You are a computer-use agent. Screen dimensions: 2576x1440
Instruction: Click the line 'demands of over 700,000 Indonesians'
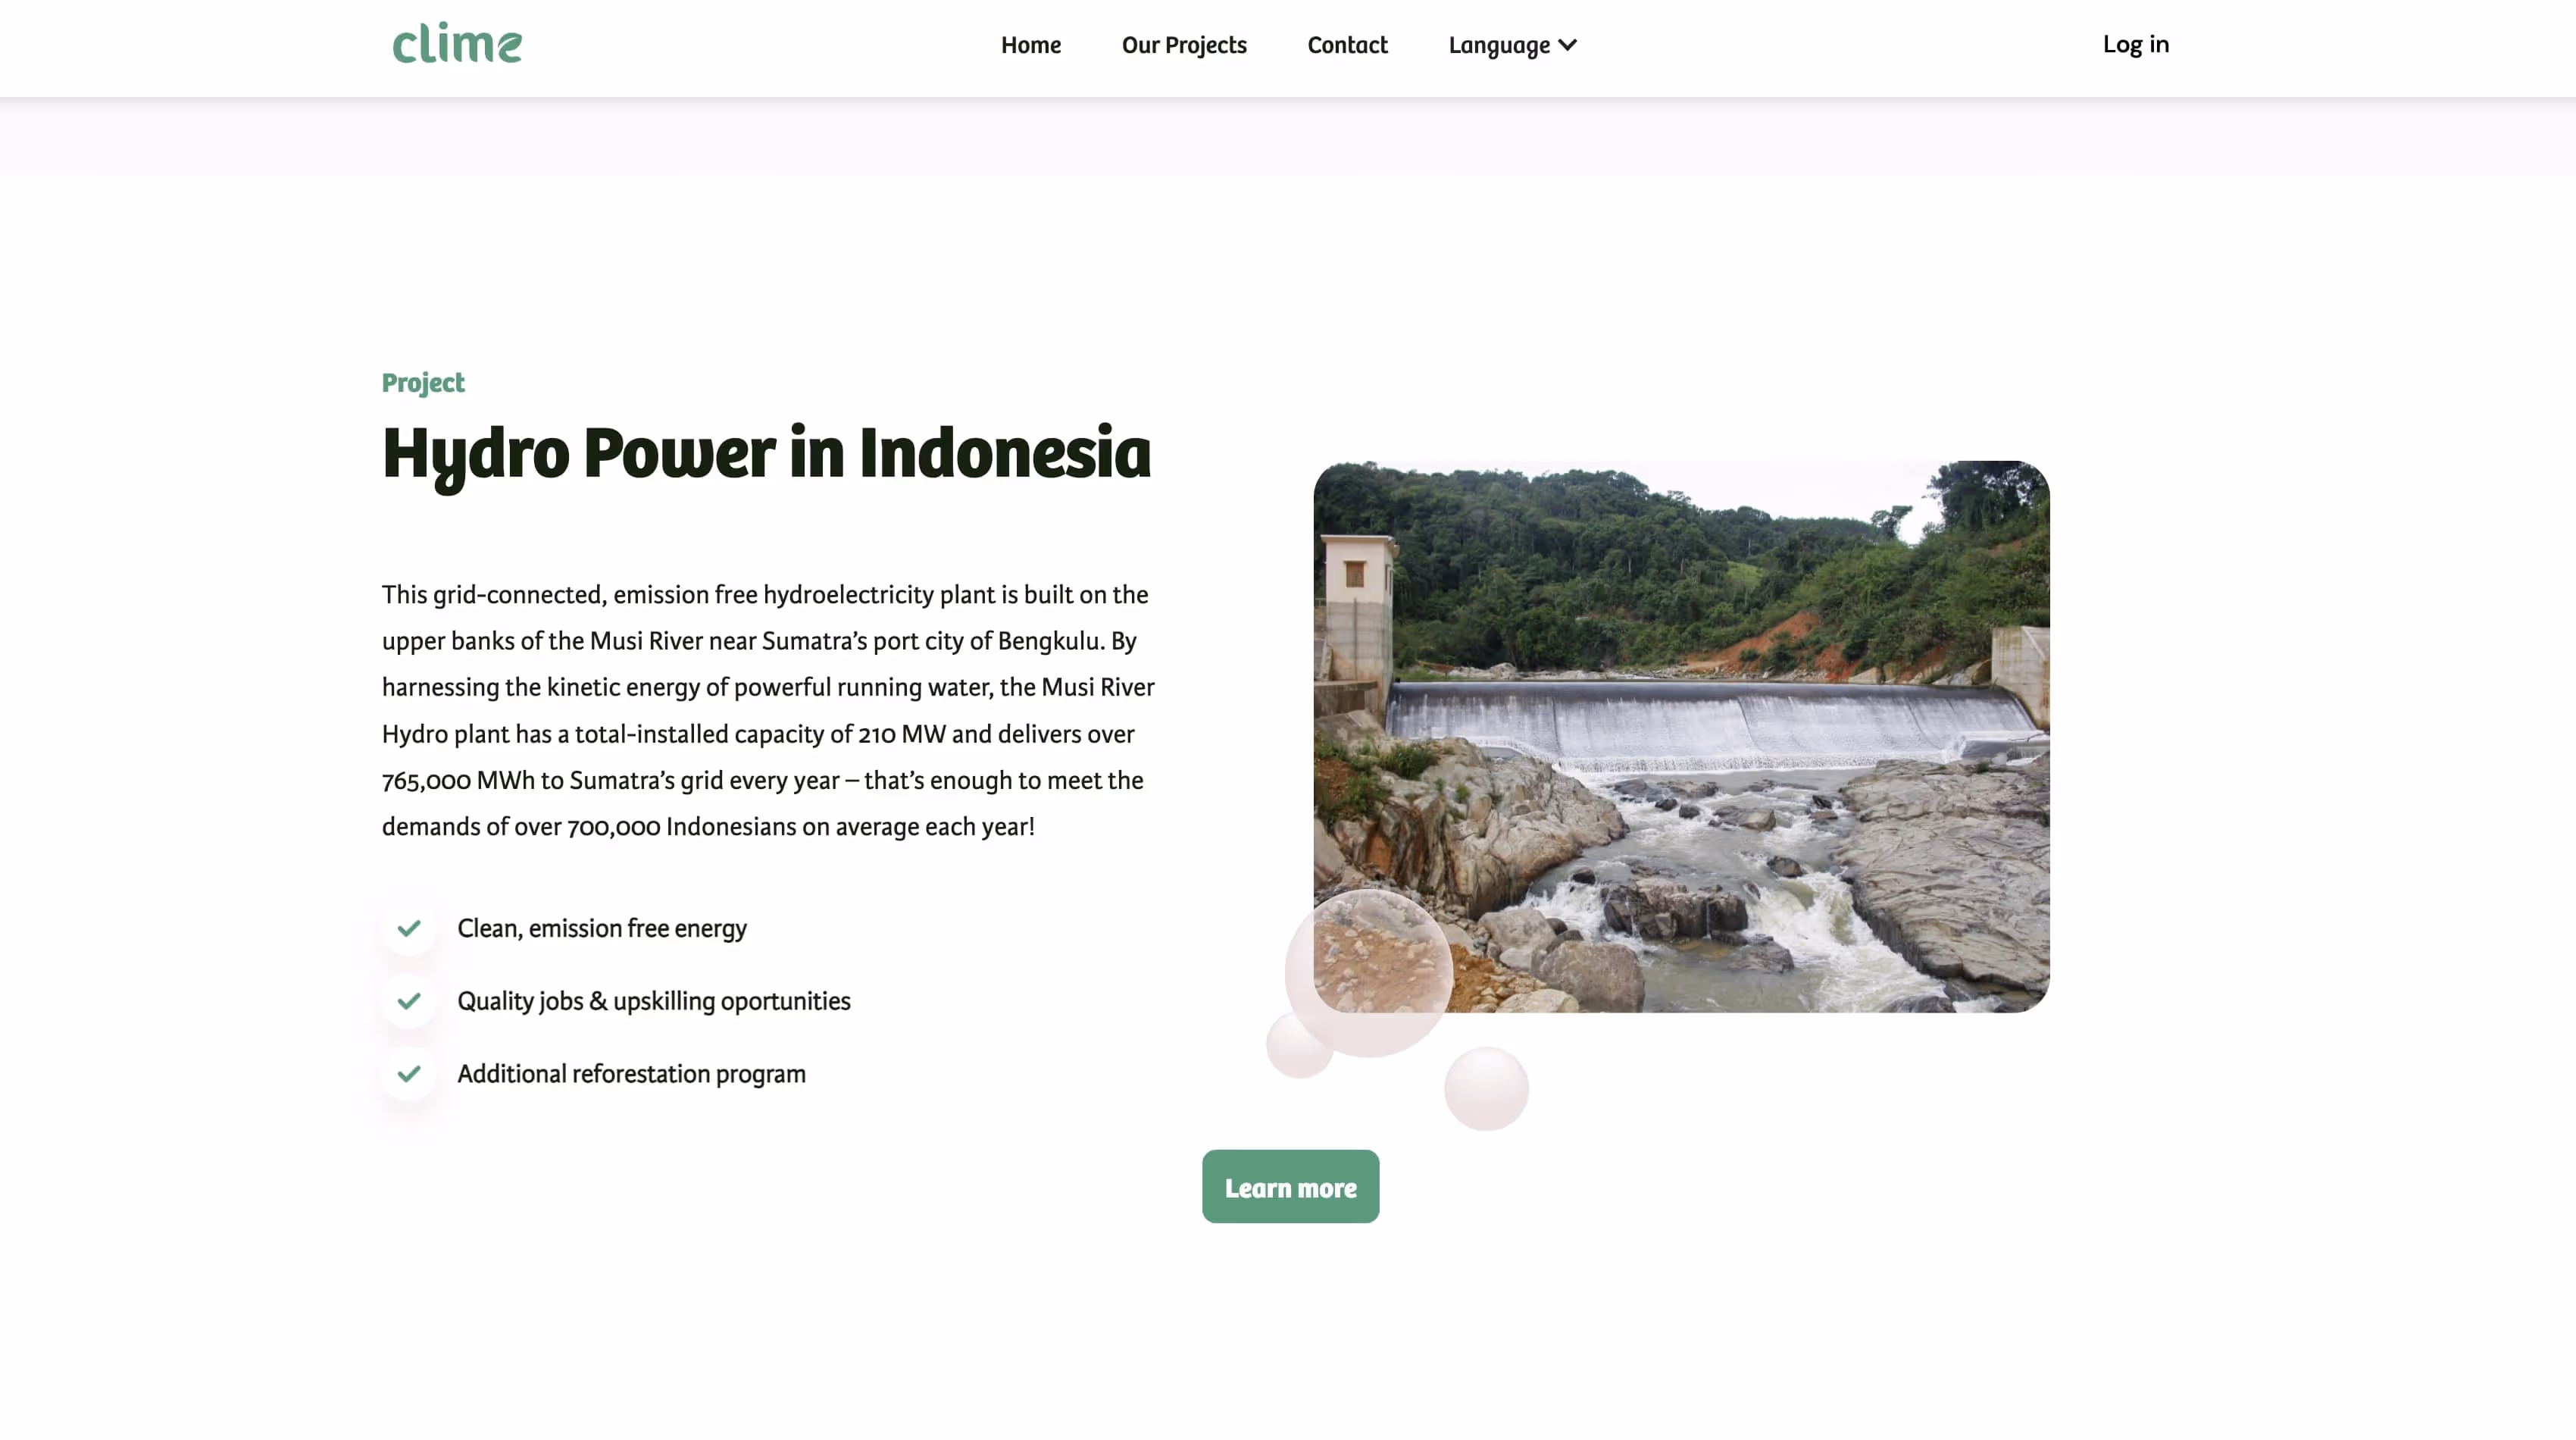708,827
